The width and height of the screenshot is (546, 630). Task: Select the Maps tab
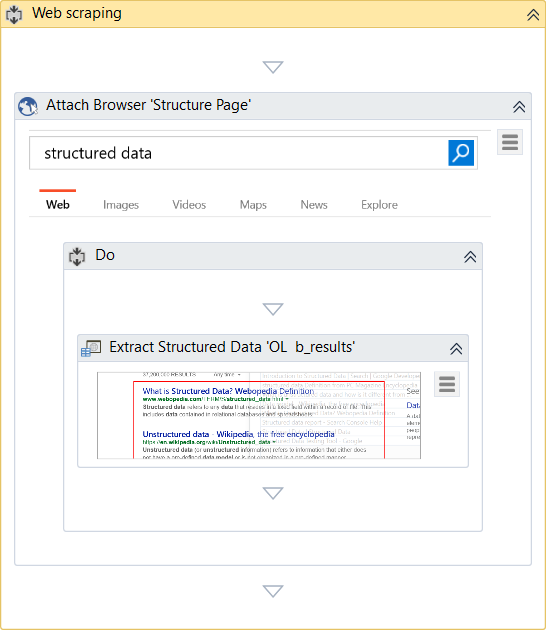[253, 205]
